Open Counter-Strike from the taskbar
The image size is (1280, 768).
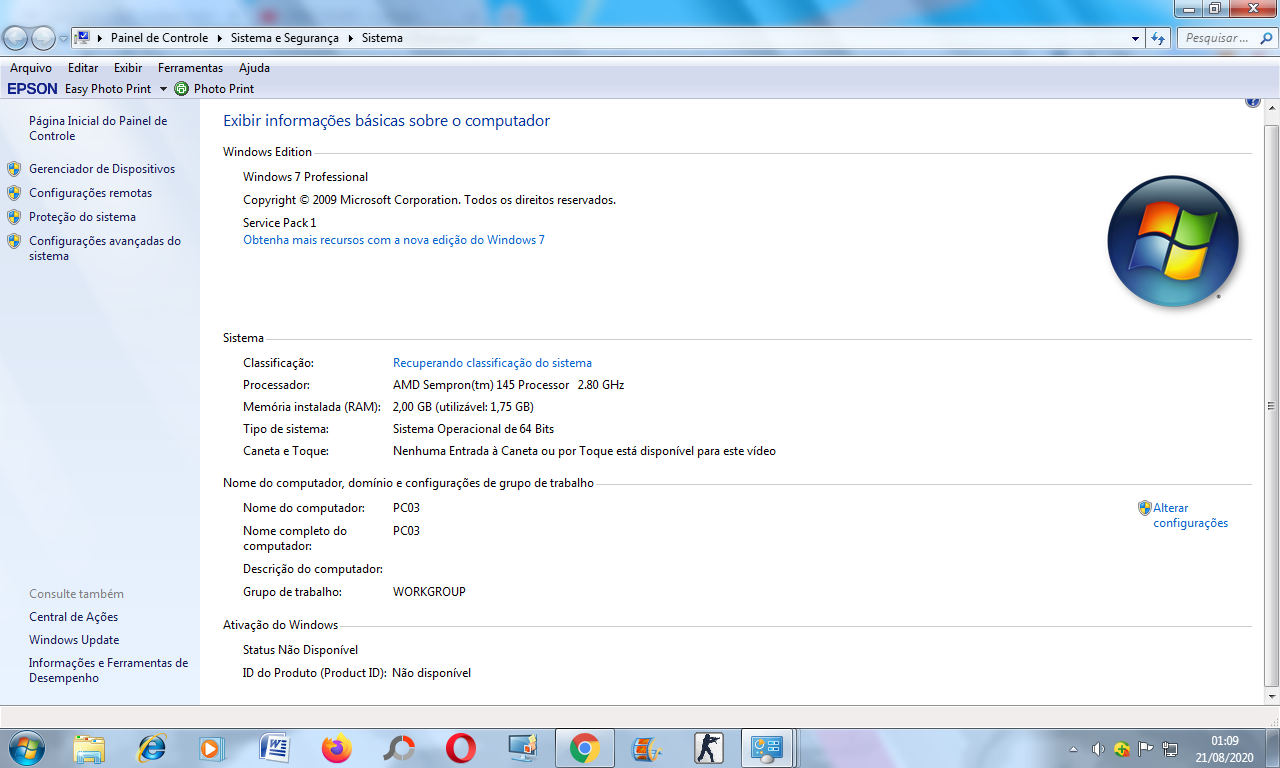709,748
